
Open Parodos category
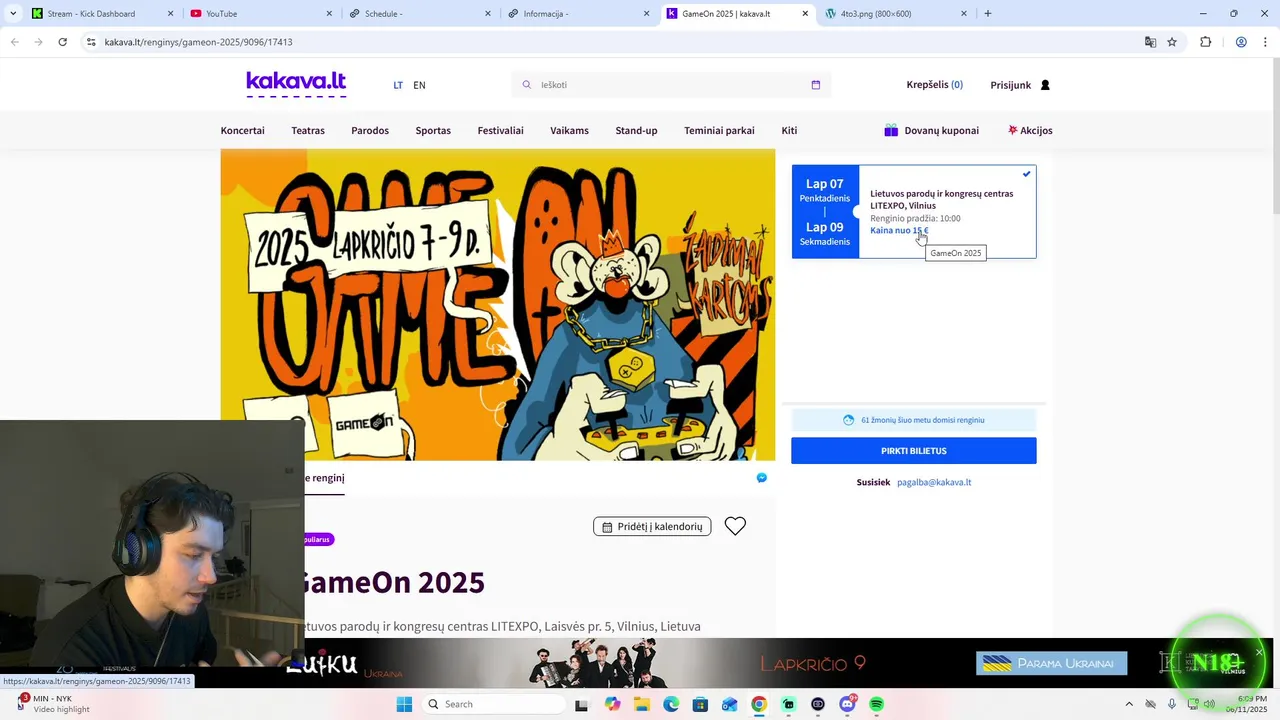point(370,131)
